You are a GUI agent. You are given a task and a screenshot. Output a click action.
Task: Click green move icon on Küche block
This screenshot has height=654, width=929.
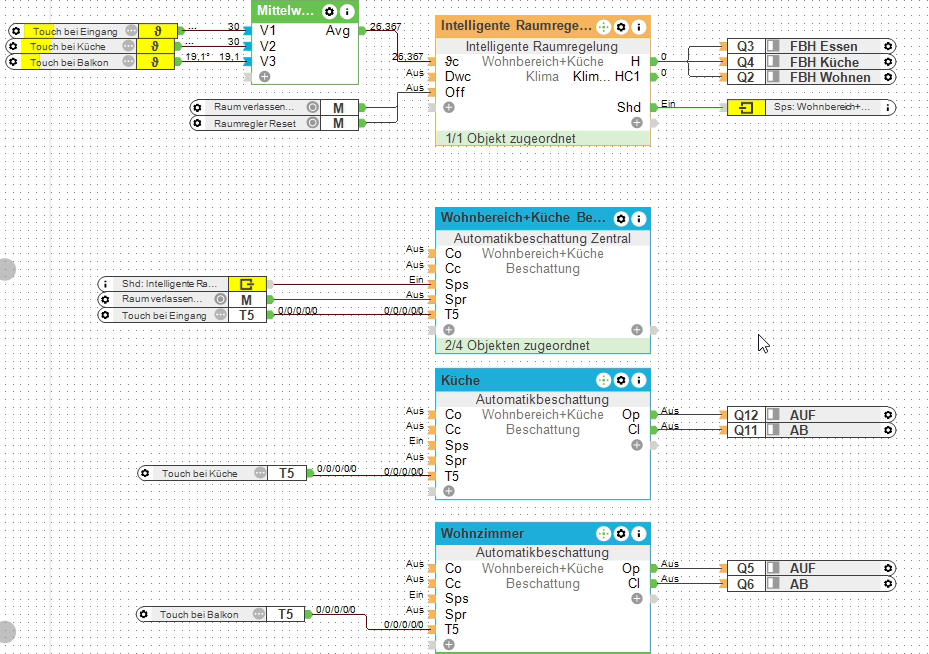[x=603, y=380]
